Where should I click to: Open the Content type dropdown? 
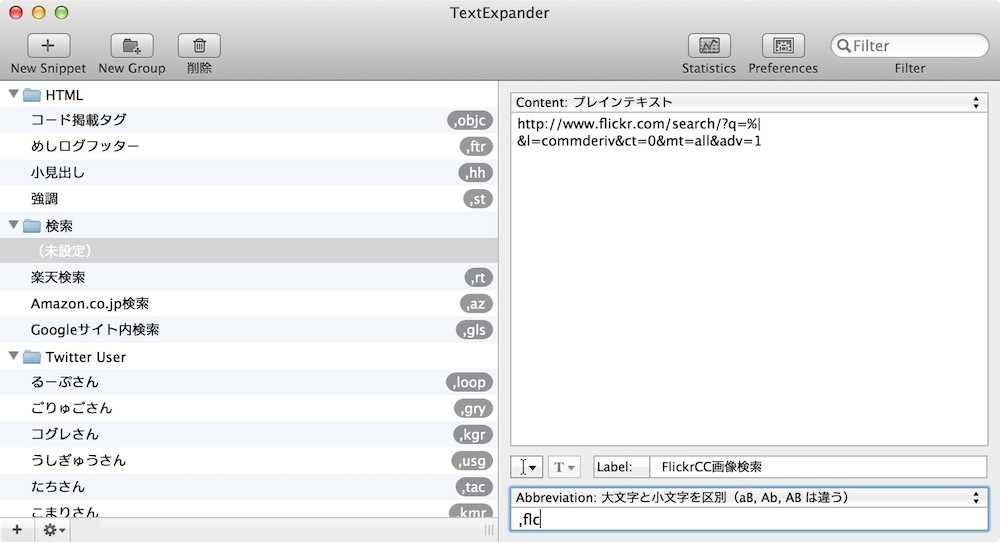749,102
